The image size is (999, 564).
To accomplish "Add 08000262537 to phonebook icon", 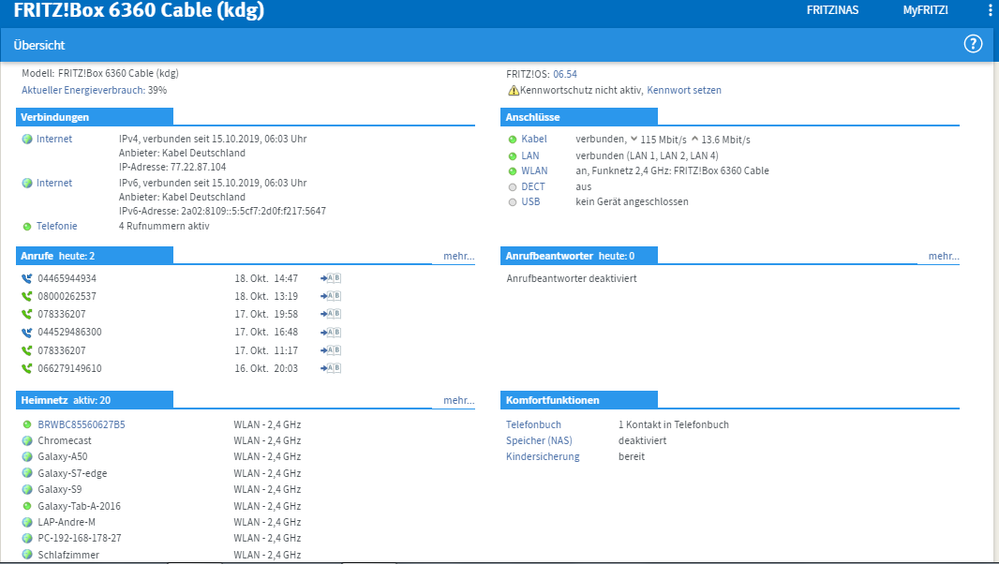I will click(331, 296).
